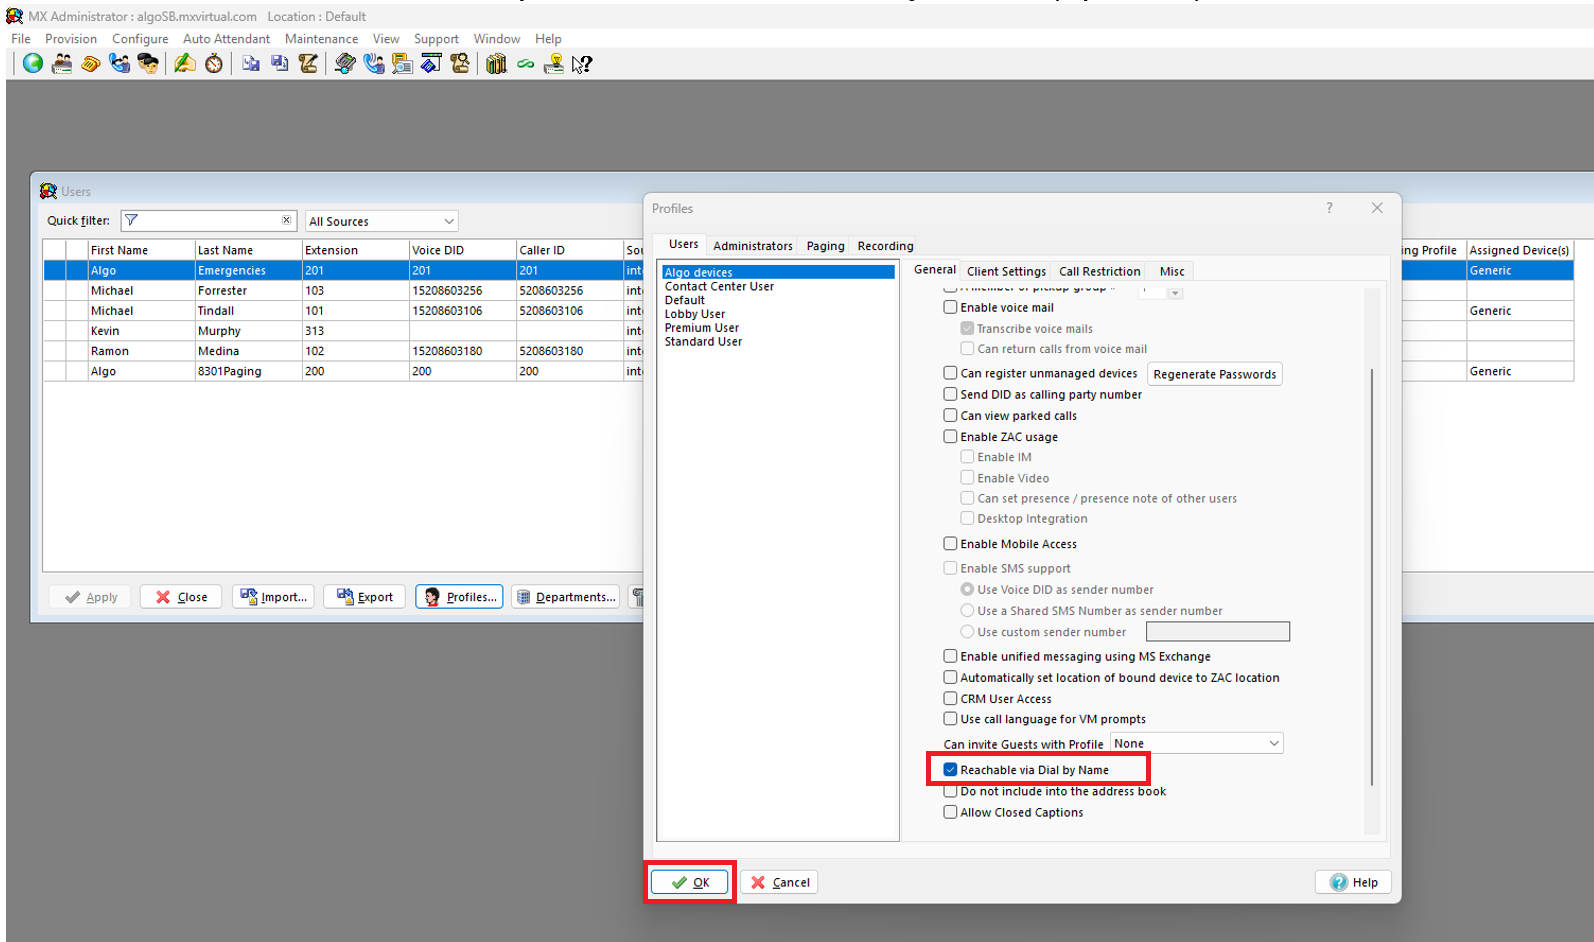Switch to the Administrators tab
This screenshot has height=942, width=1594.
click(753, 246)
